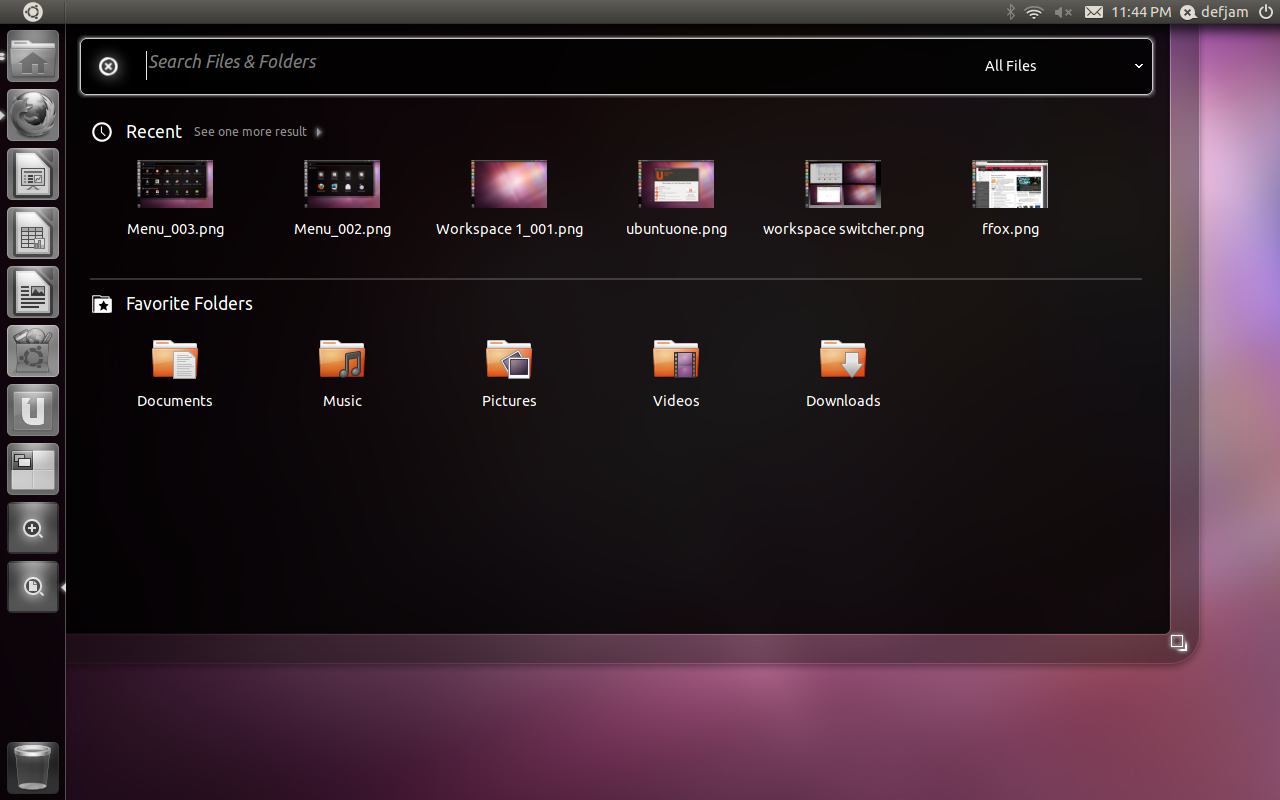Click the 'Favorite Folders' heading text

[189, 304]
